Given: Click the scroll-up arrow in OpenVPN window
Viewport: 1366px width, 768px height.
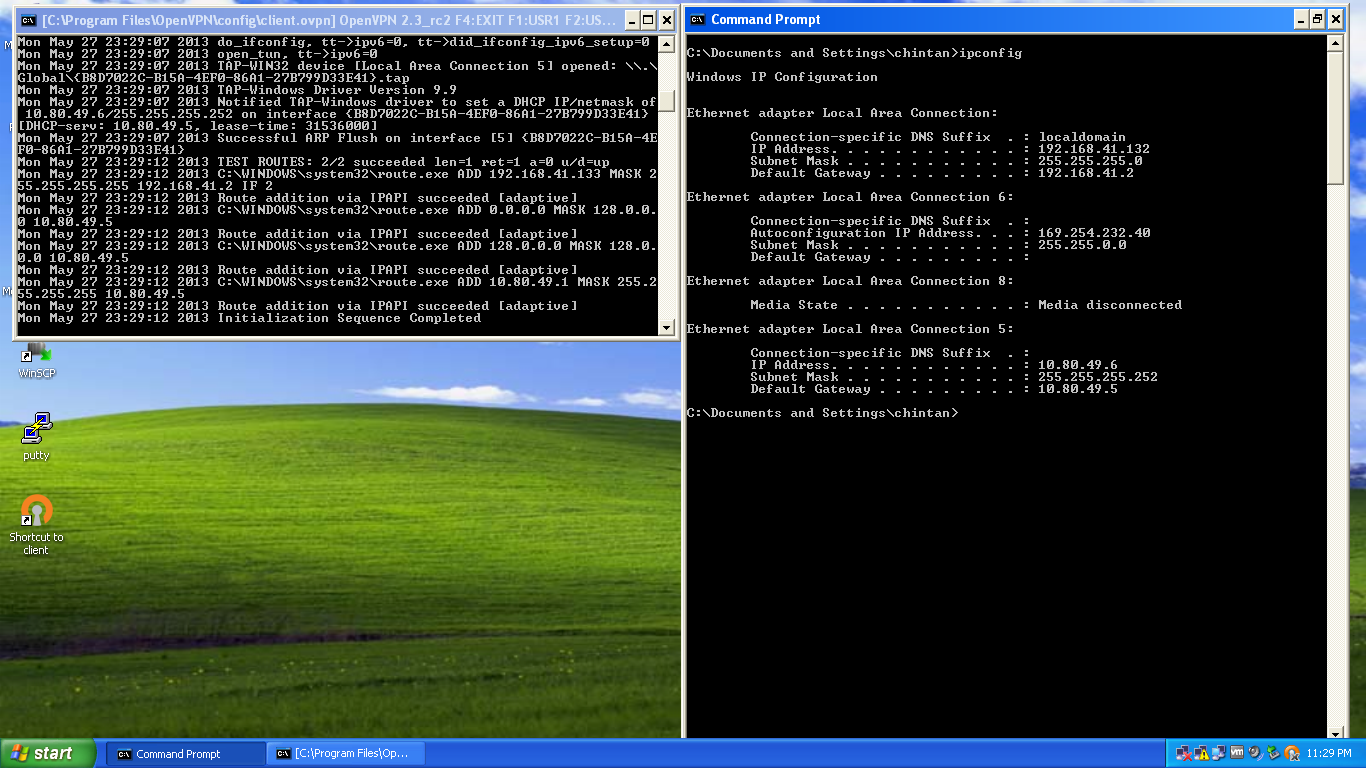Looking at the screenshot, I should [x=666, y=44].
